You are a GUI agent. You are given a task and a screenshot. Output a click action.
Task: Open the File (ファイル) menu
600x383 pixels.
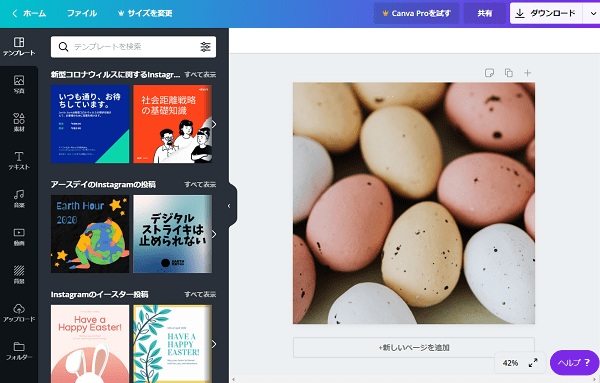pyautogui.click(x=82, y=13)
